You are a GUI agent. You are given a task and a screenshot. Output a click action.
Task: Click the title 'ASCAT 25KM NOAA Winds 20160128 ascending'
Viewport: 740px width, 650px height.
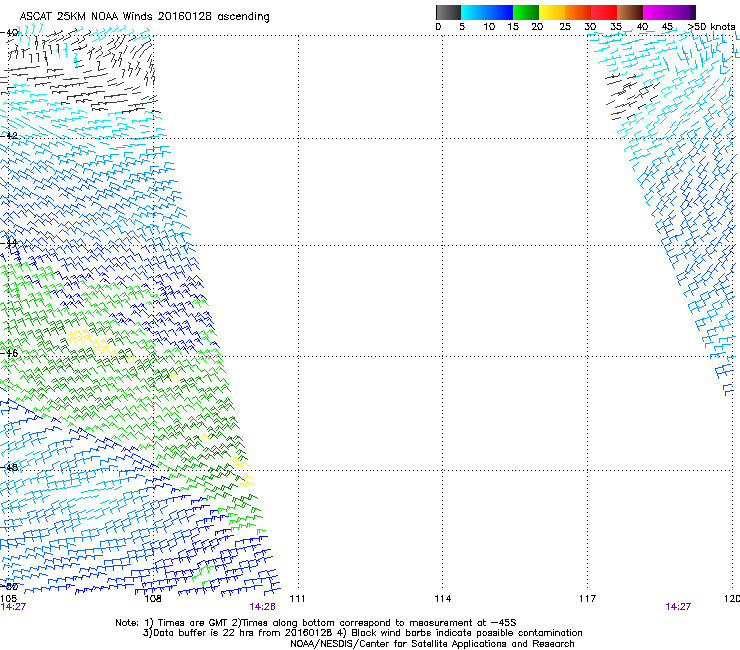click(x=144, y=17)
